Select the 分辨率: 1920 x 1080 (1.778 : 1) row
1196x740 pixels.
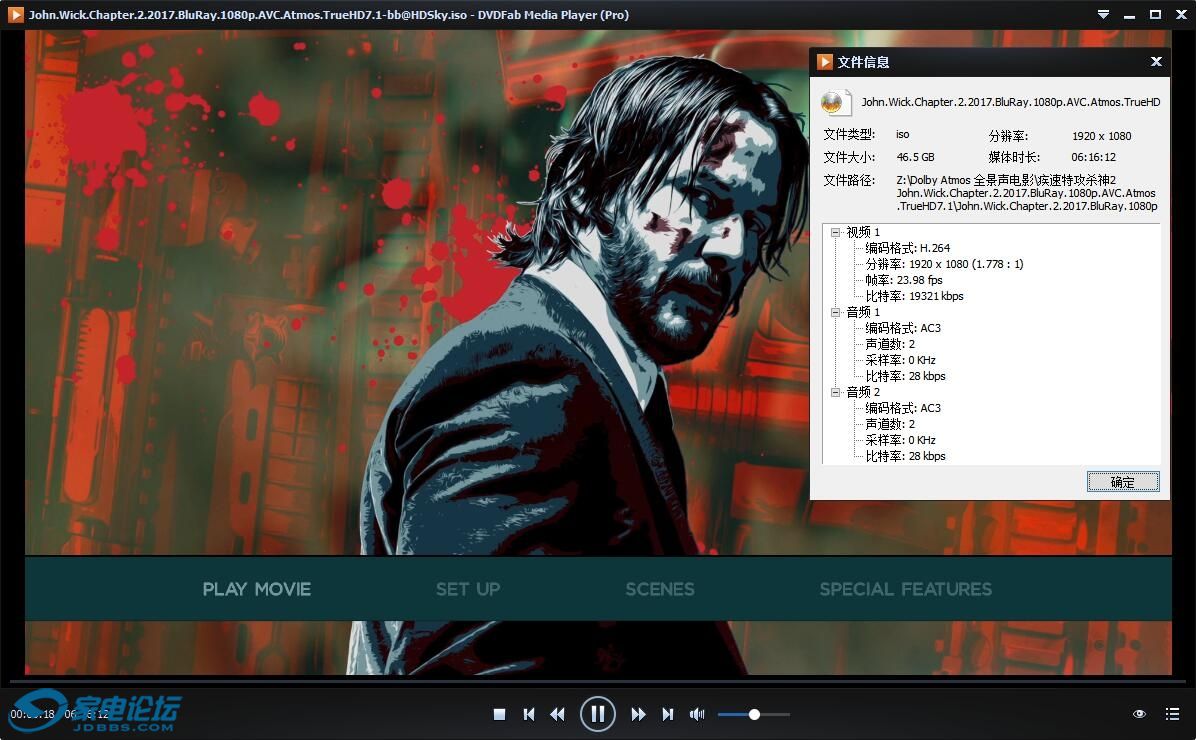tap(944, 264)
